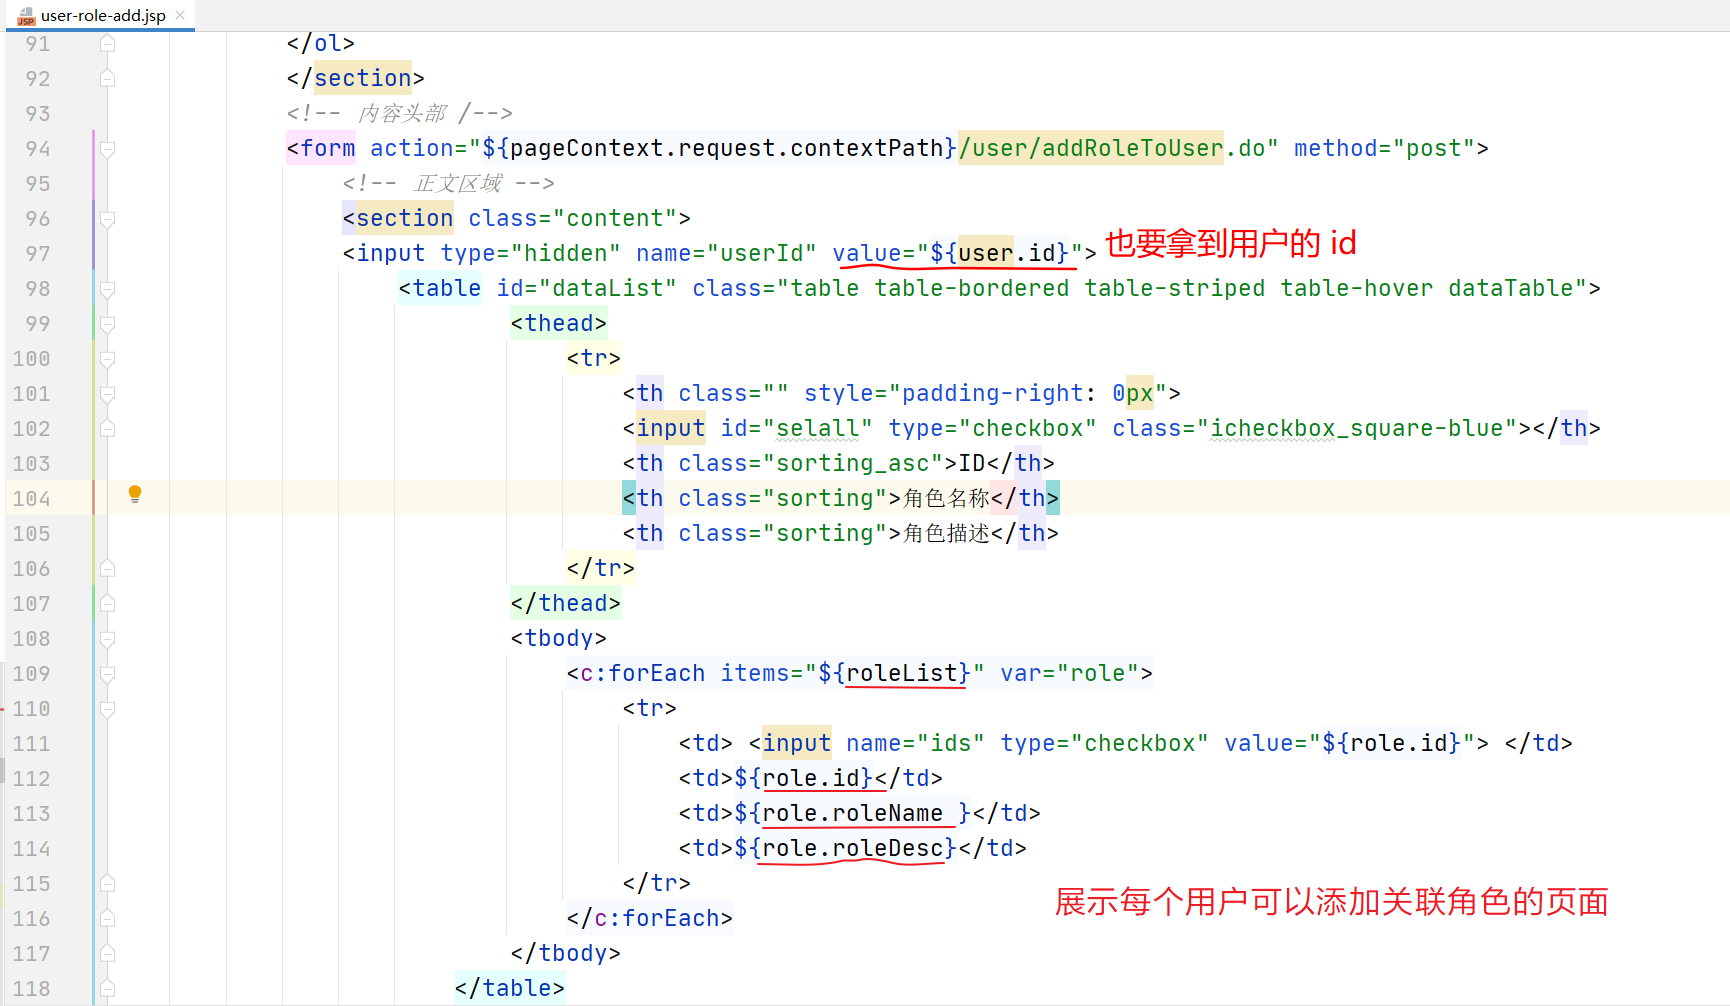Click the var="role" attribute
Image resolution: width=1730 pixels, height=1006 pixels.
(1070, 673)
